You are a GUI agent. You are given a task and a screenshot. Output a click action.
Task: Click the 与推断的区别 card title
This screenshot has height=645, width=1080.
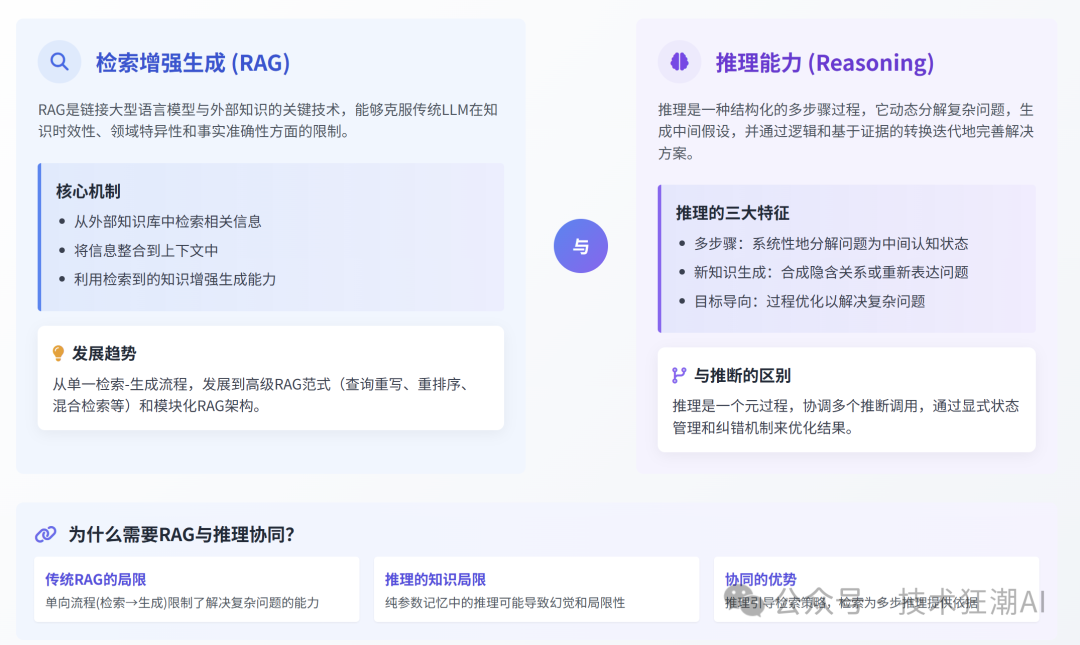point(742,376)
